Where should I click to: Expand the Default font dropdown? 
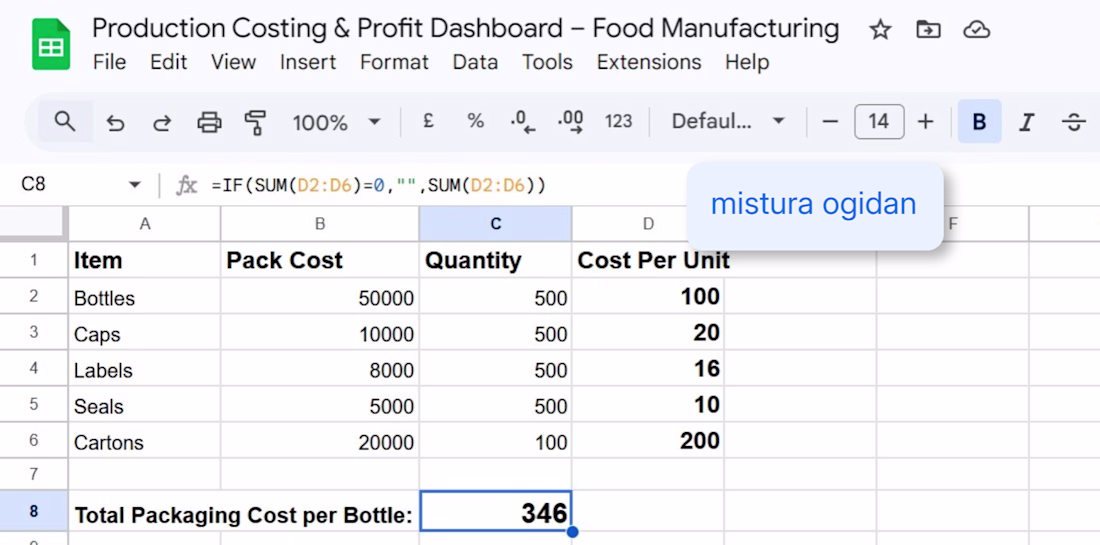point(727,122)
